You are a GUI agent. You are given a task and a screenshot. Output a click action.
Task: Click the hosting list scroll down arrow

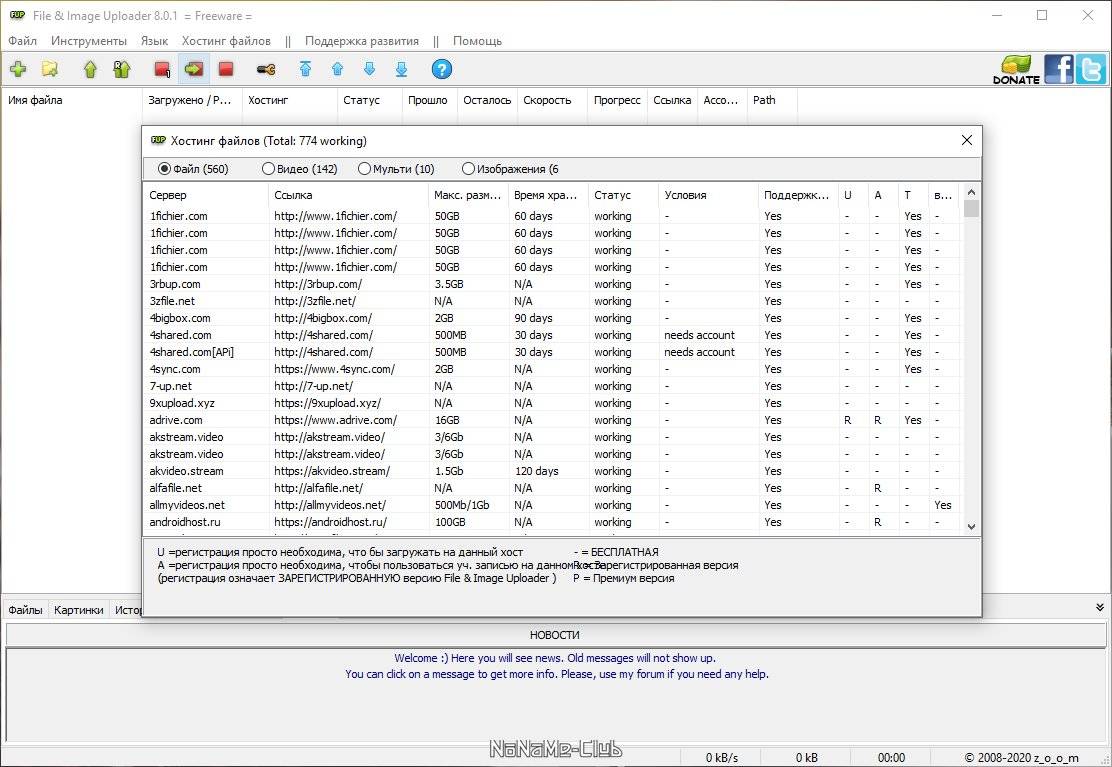[x=972, y=527]
